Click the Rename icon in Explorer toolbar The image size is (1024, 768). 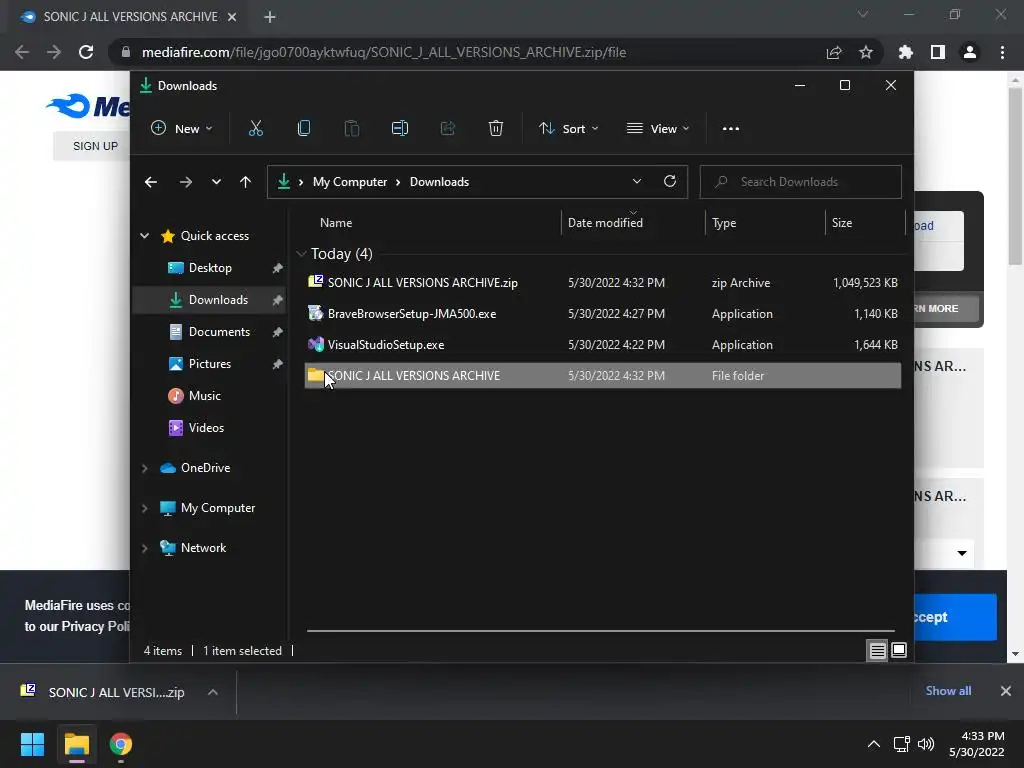click(x=400, y=129)
